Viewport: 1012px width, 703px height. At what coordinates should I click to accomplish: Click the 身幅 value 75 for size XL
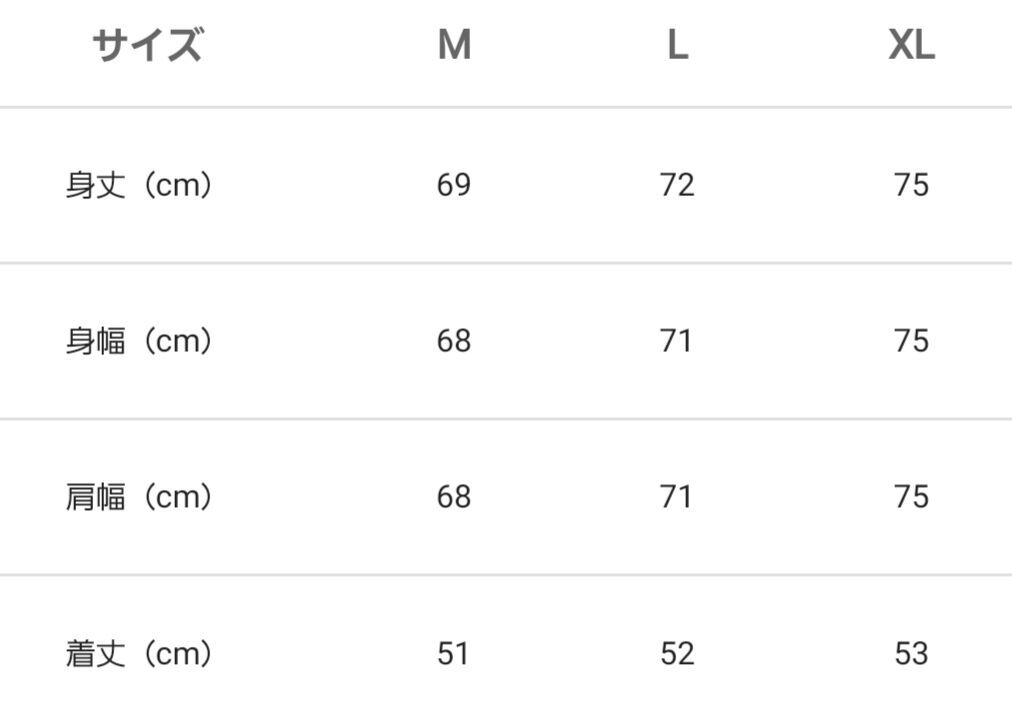911,342
